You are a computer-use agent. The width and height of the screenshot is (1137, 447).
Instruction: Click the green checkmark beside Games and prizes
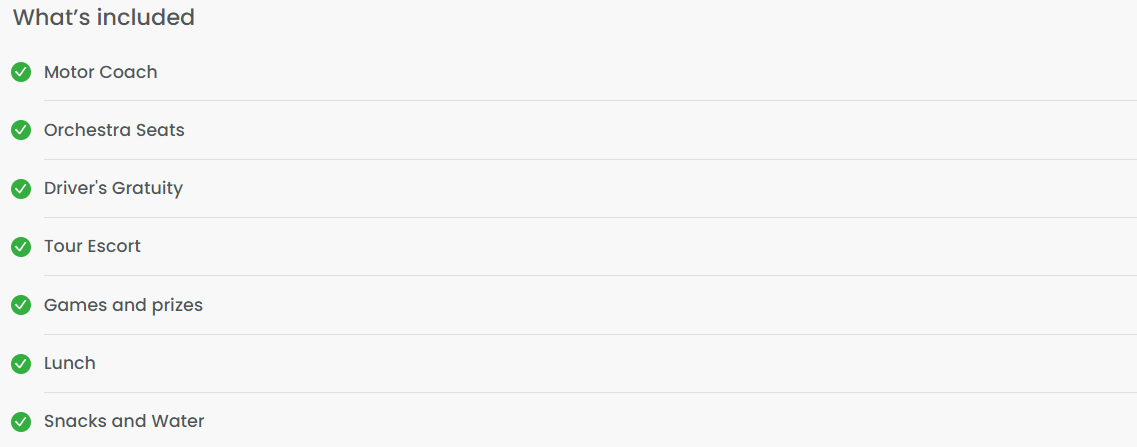[x=21, y=305]
